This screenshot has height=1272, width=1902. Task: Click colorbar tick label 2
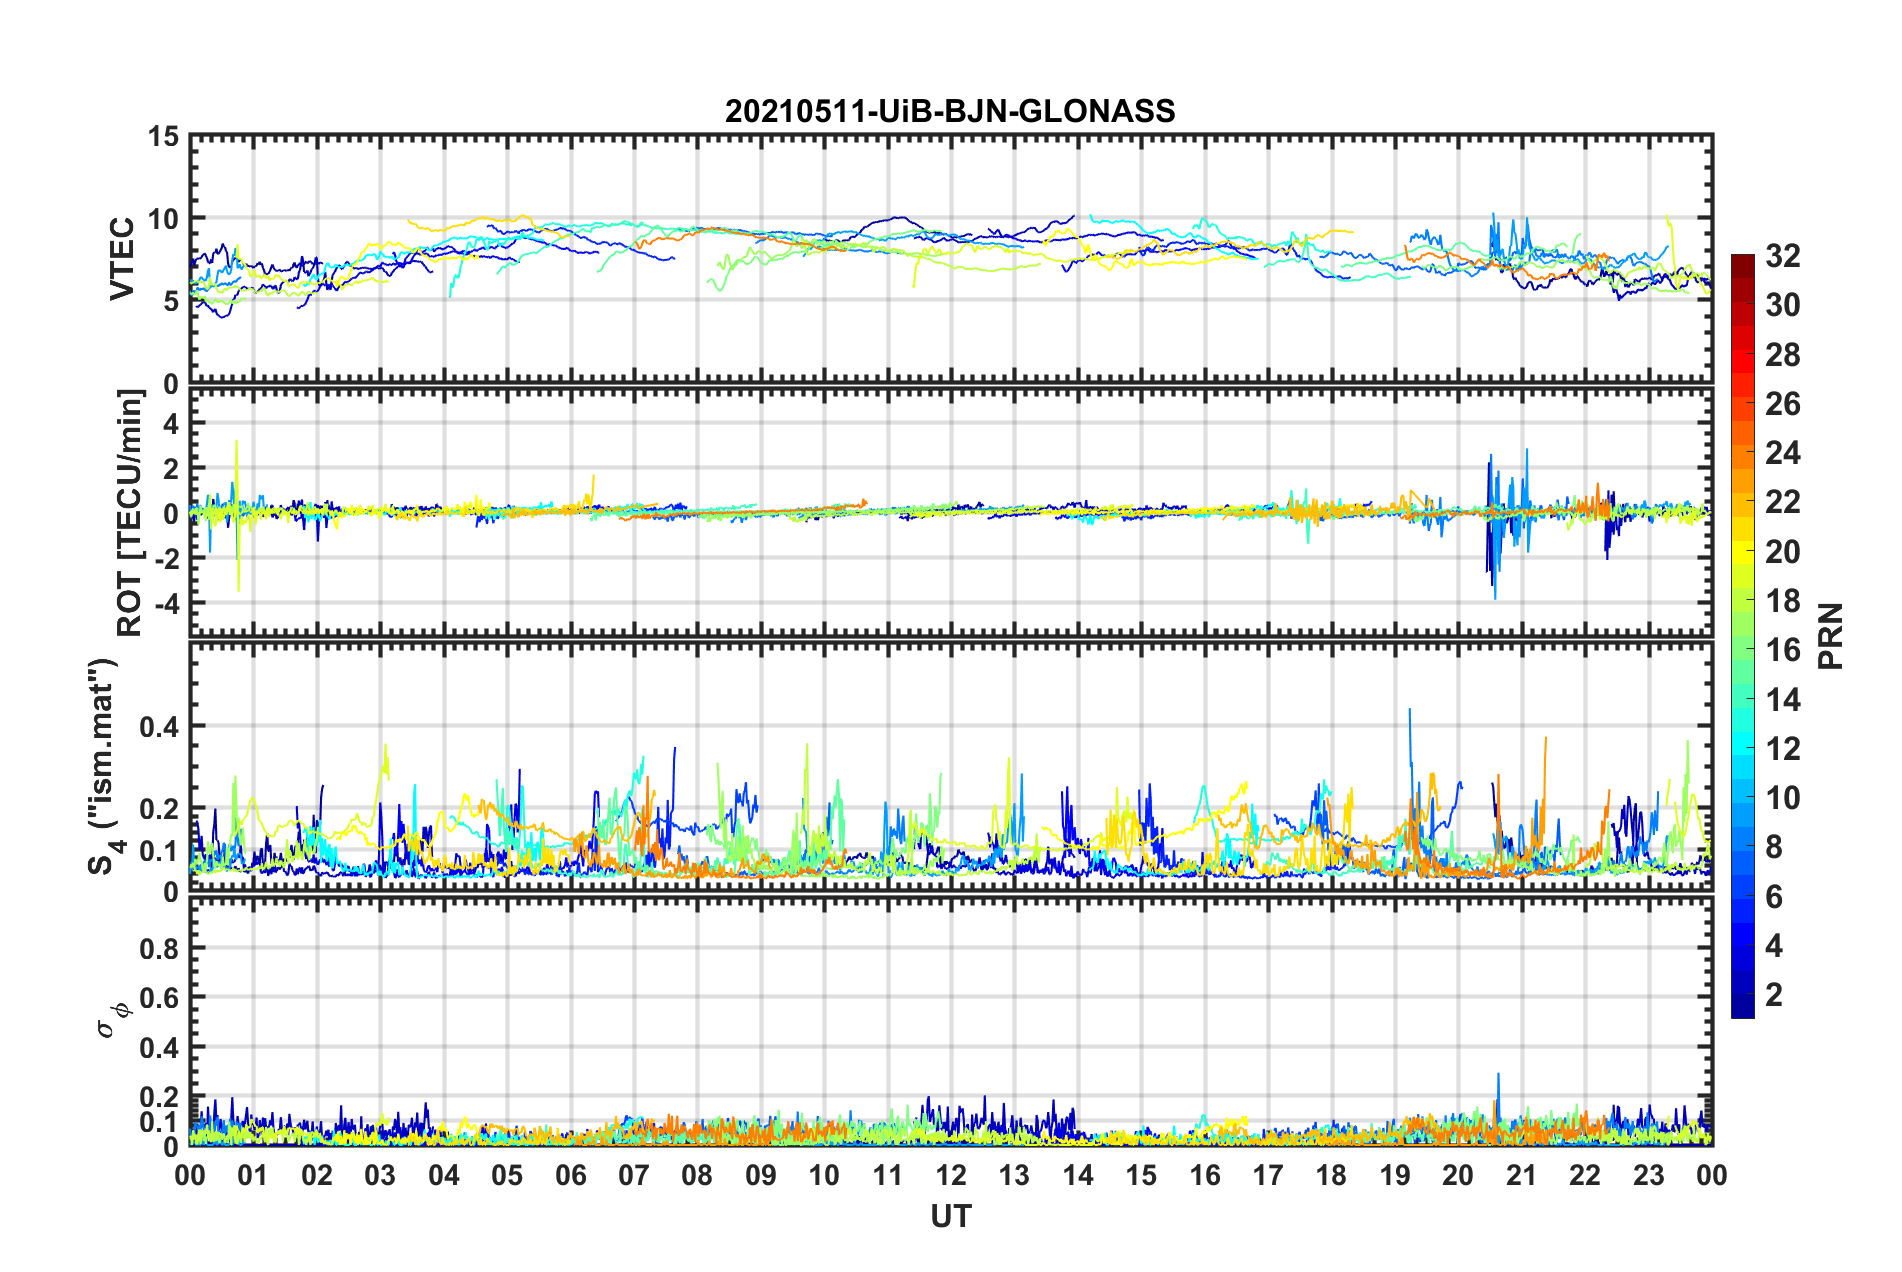(1774, 994)
